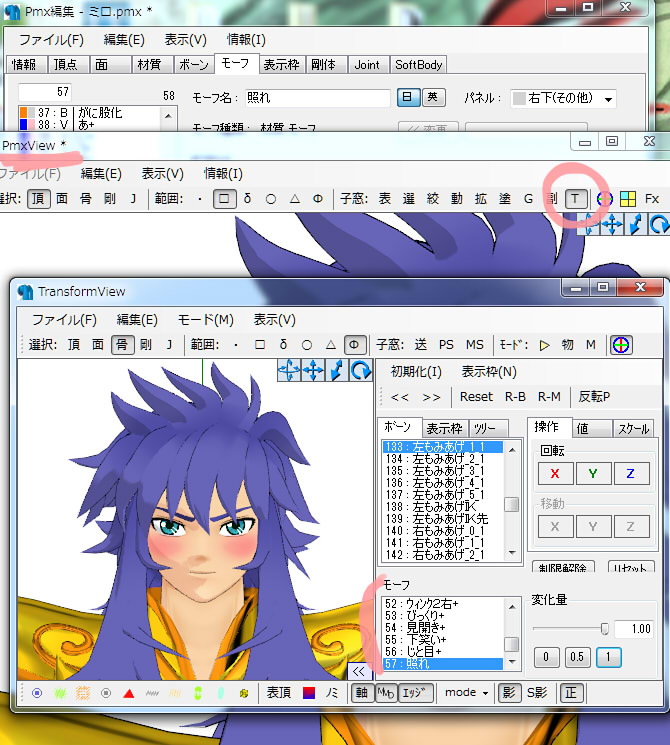This screenshot has width=670, height=745.
Task: Toggle the red triangle display icon
Action: pos(129,693)
